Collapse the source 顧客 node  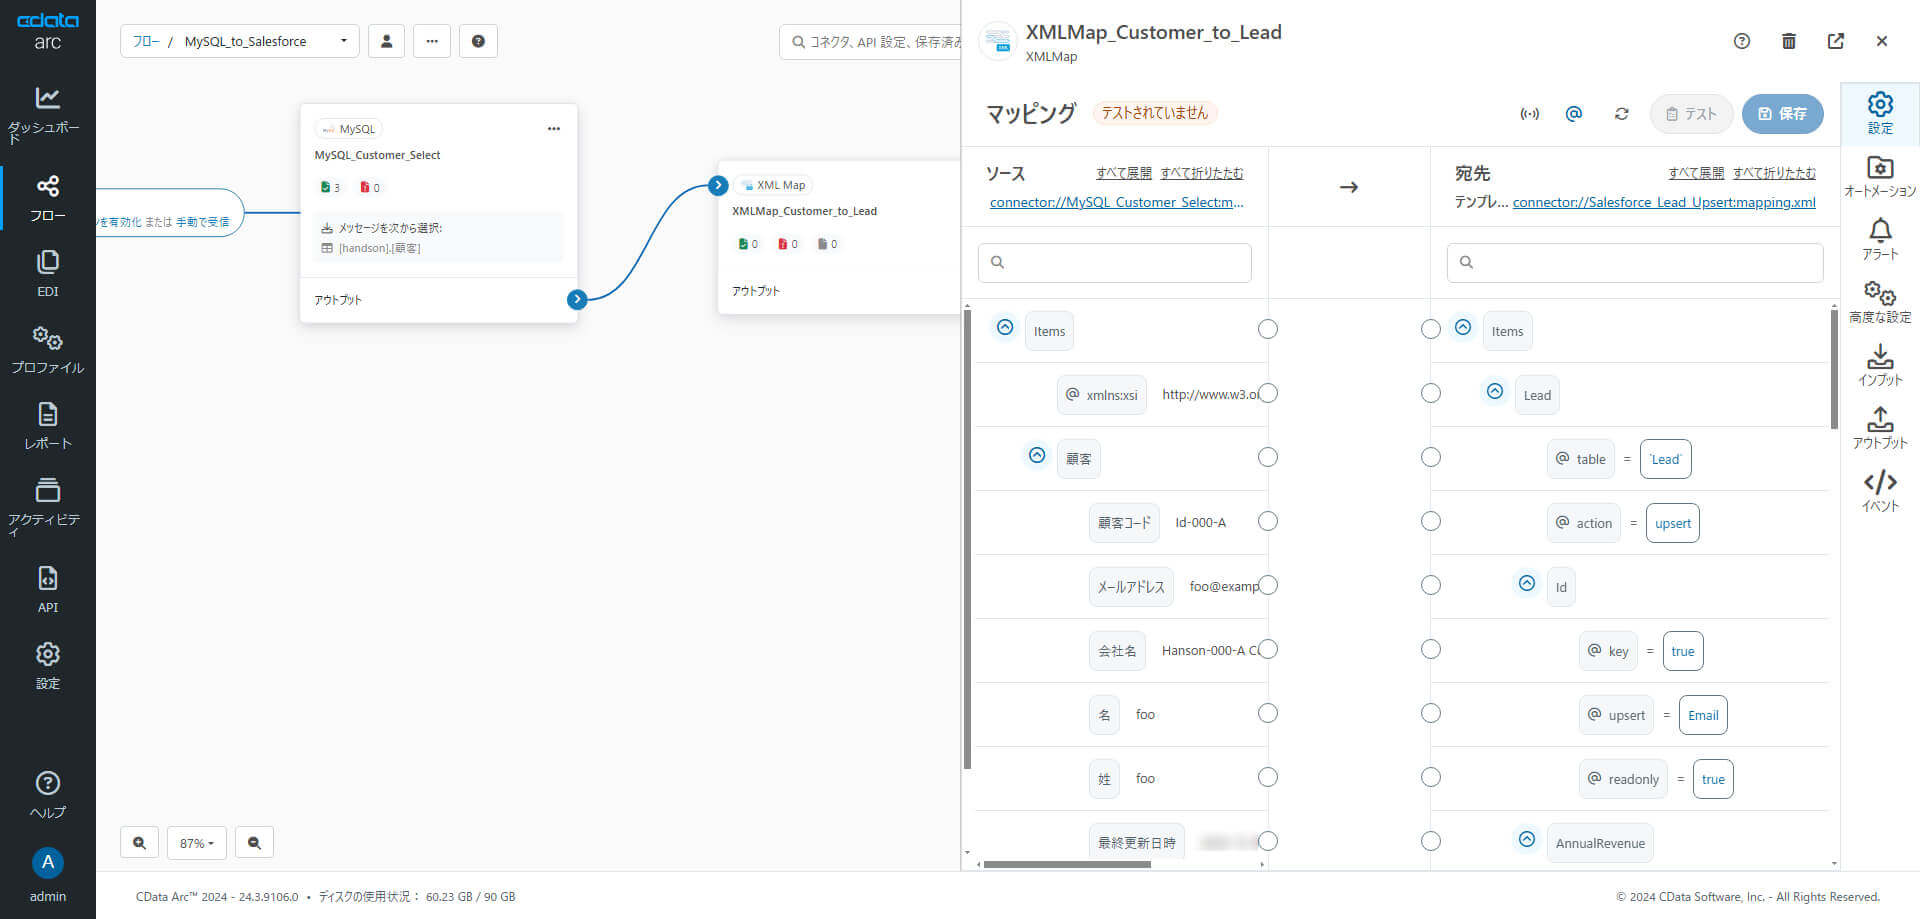coord(1037,455)
